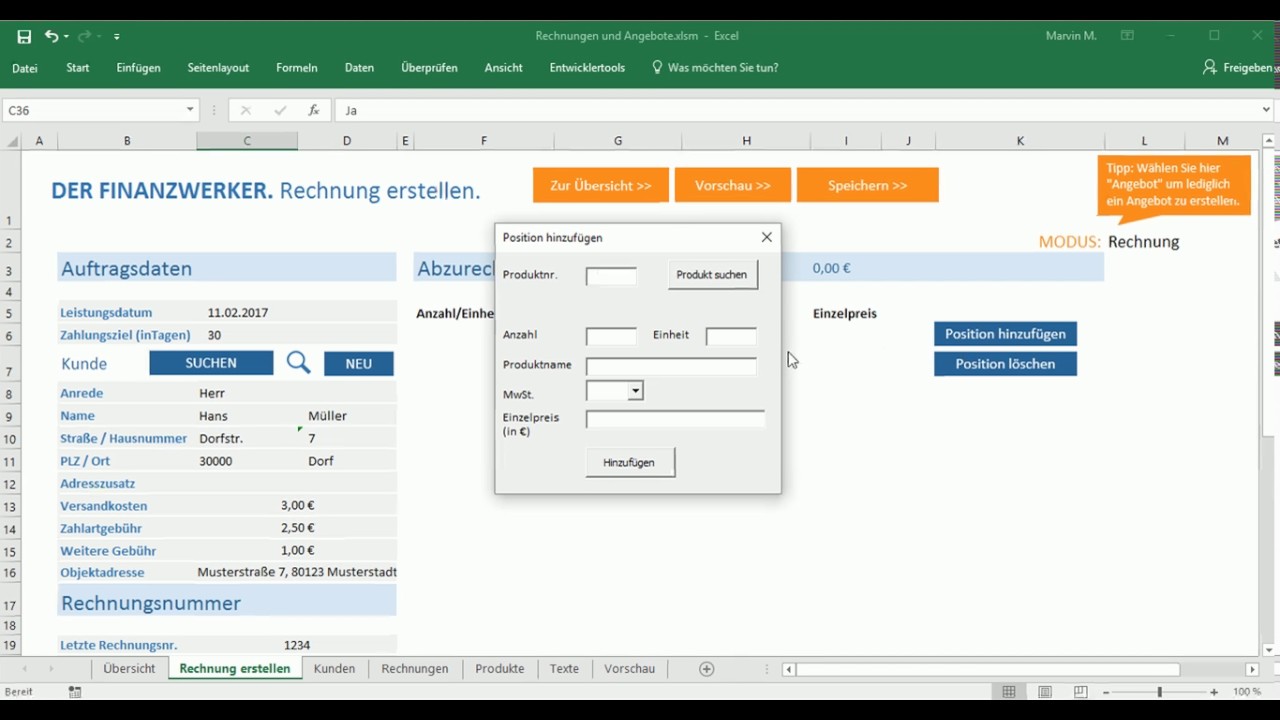Expand the Name Box dropdown arrow
This screenshot has width=1280, height=720.
(190, 110)
